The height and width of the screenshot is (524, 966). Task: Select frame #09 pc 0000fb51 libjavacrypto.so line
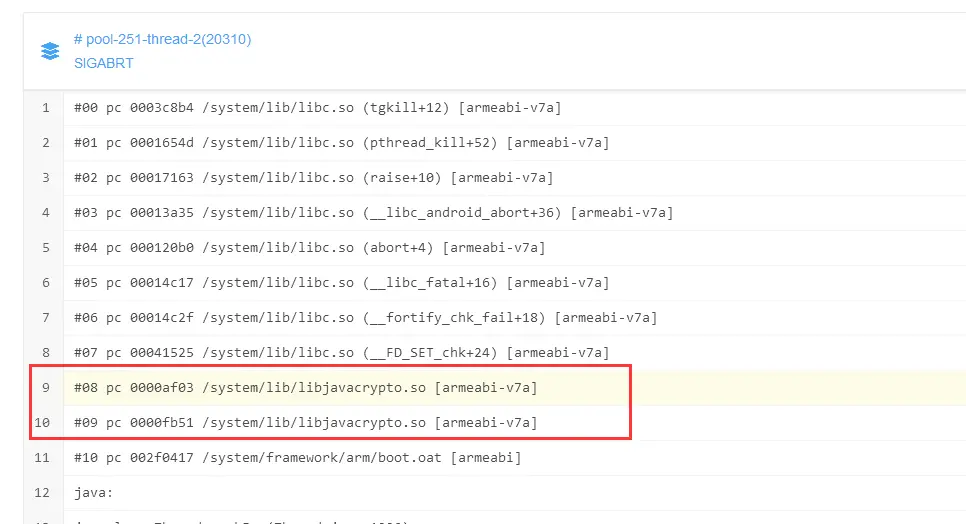(x=306, y=423)
